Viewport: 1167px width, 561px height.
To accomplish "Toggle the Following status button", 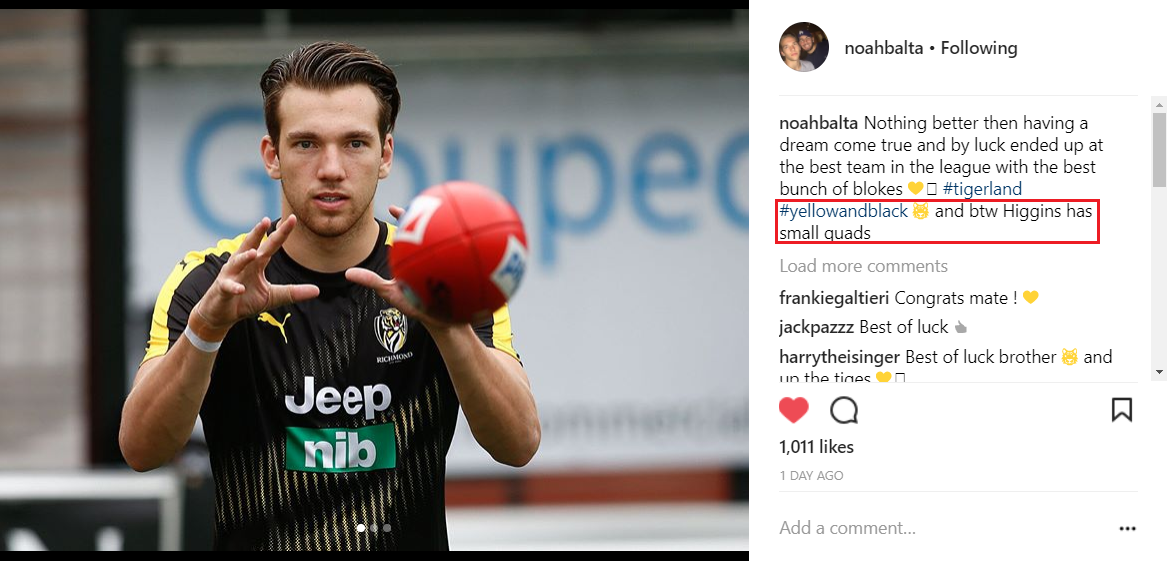I will (979, 48).
